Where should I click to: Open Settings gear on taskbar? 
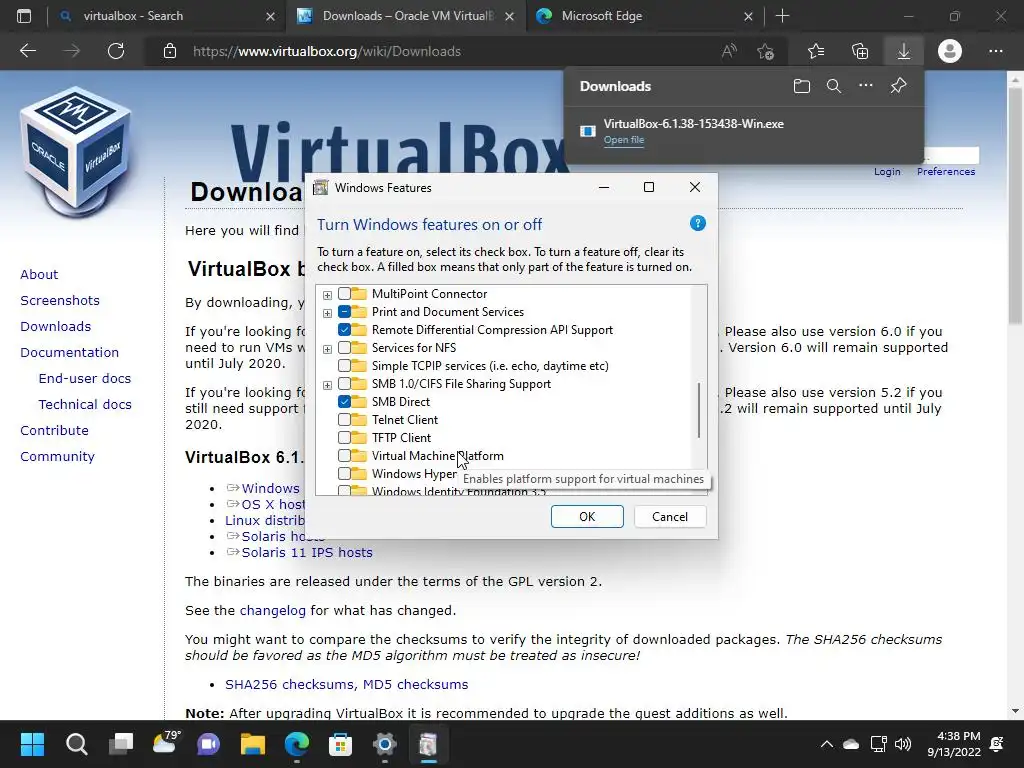point(385,744)
